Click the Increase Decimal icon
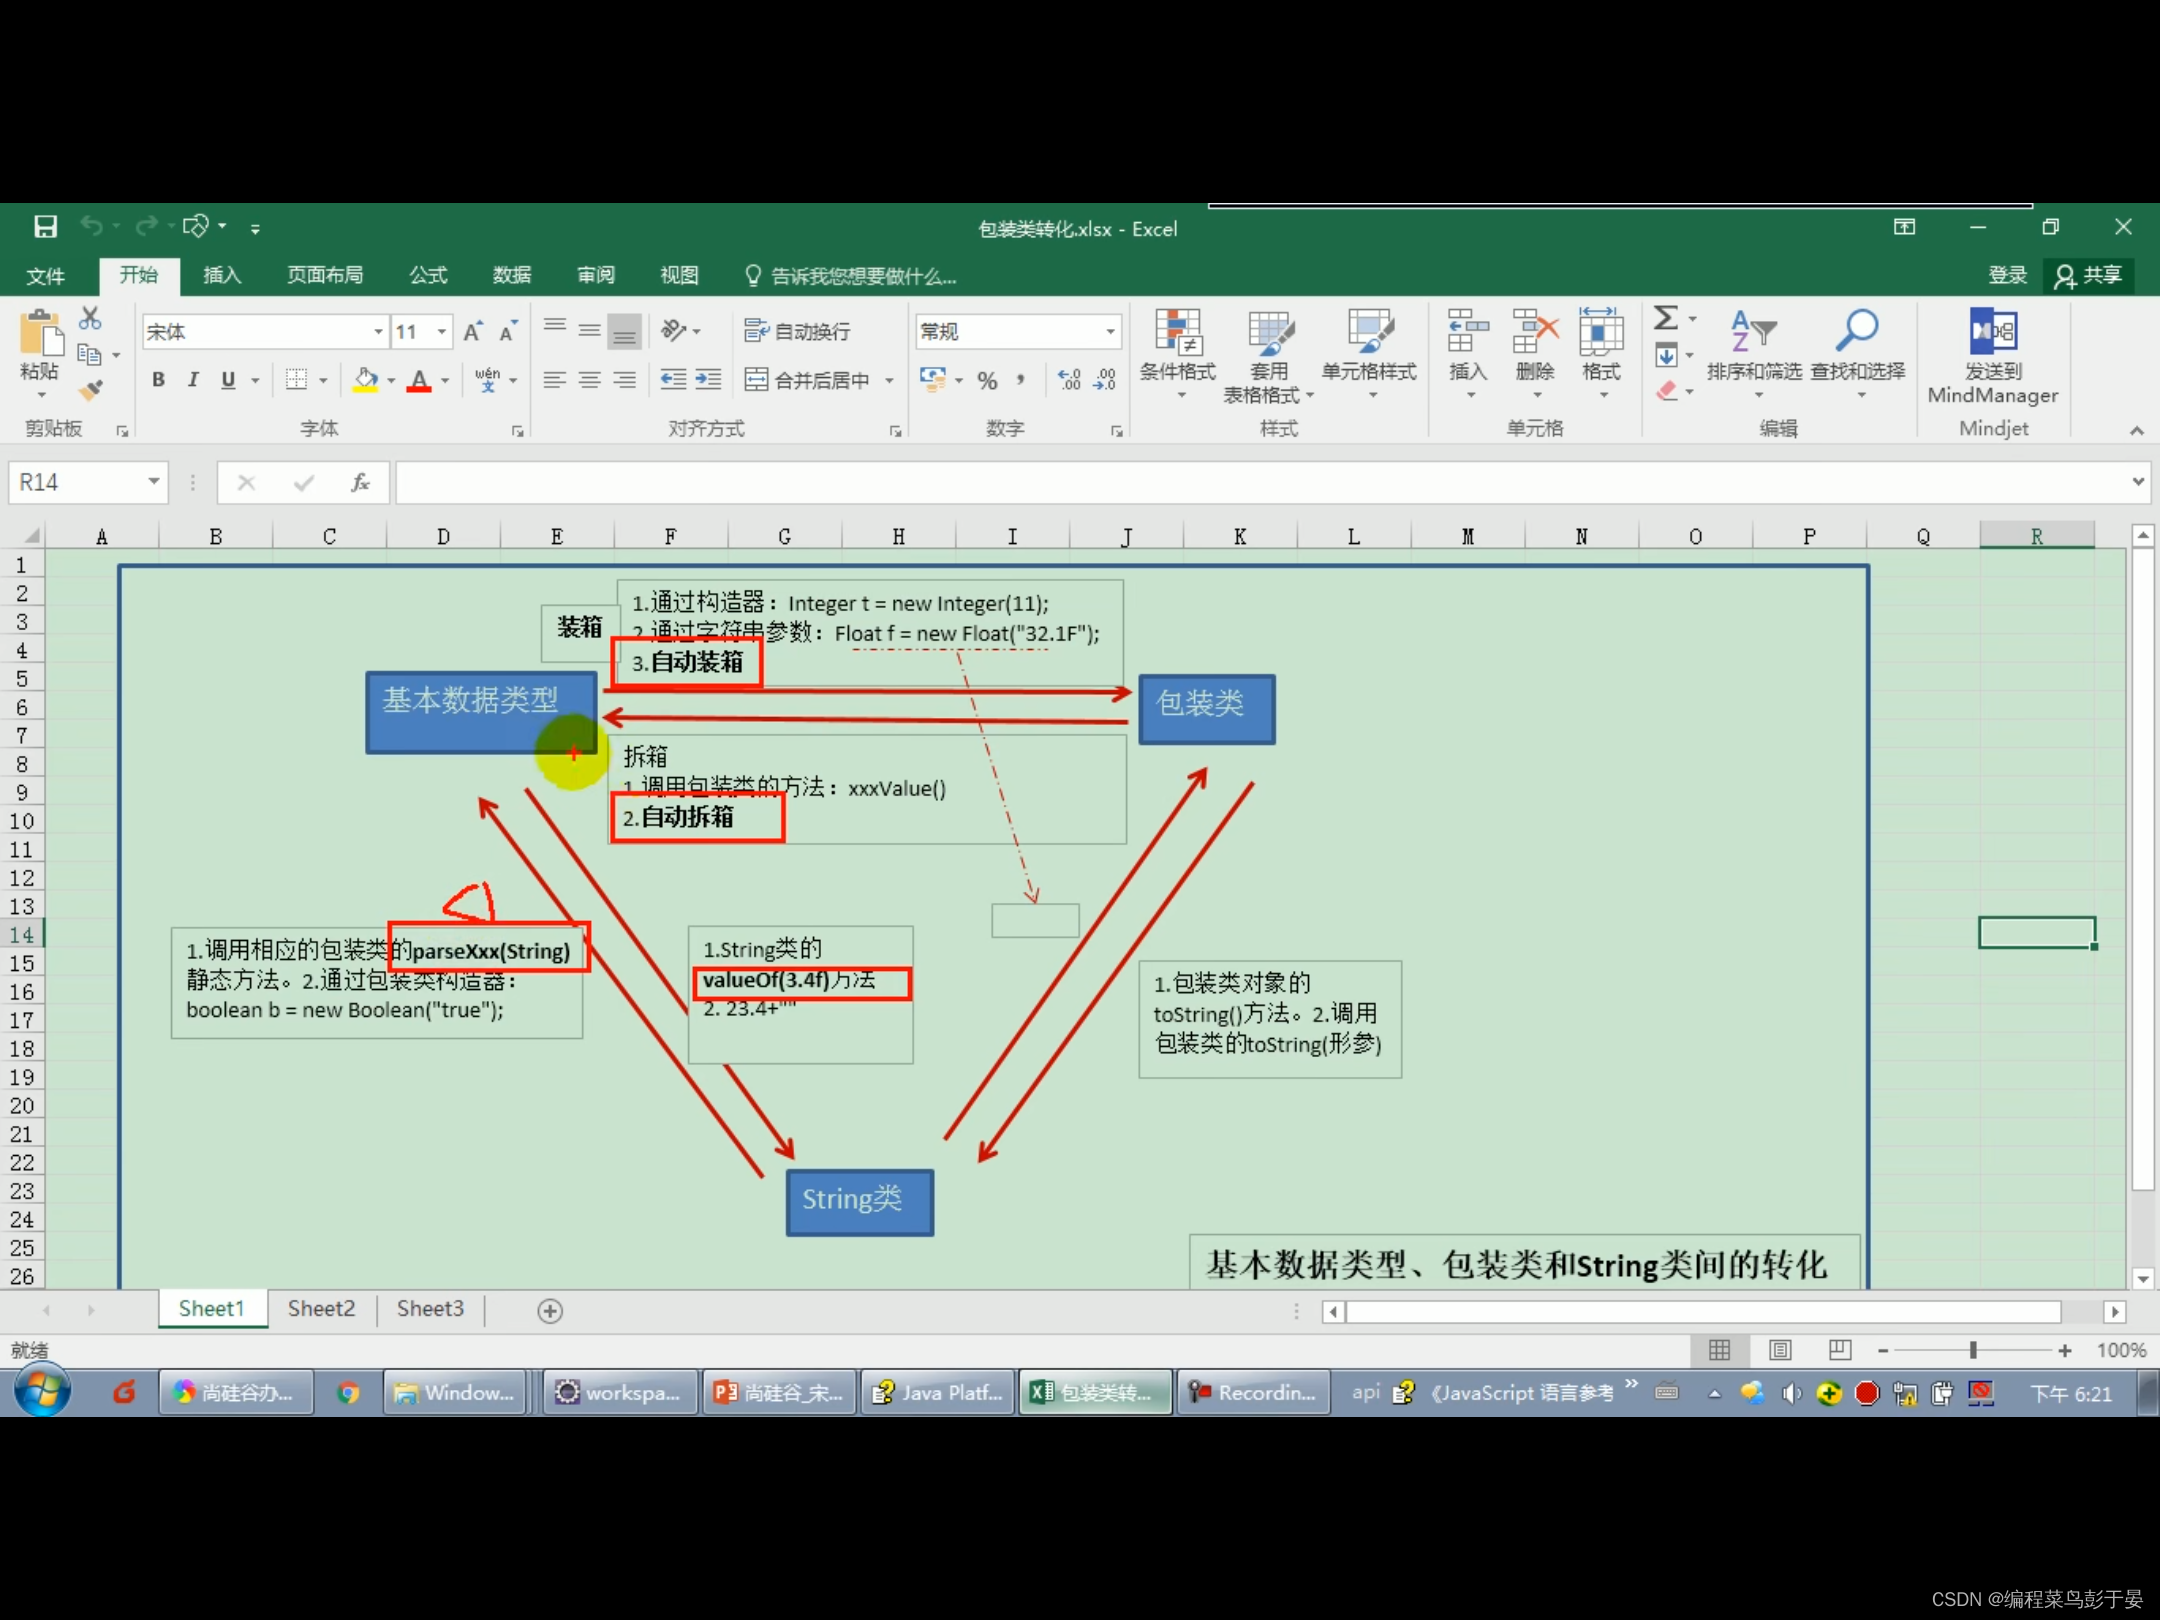Screen dimensions: 2160x1620 [1069, 380]
